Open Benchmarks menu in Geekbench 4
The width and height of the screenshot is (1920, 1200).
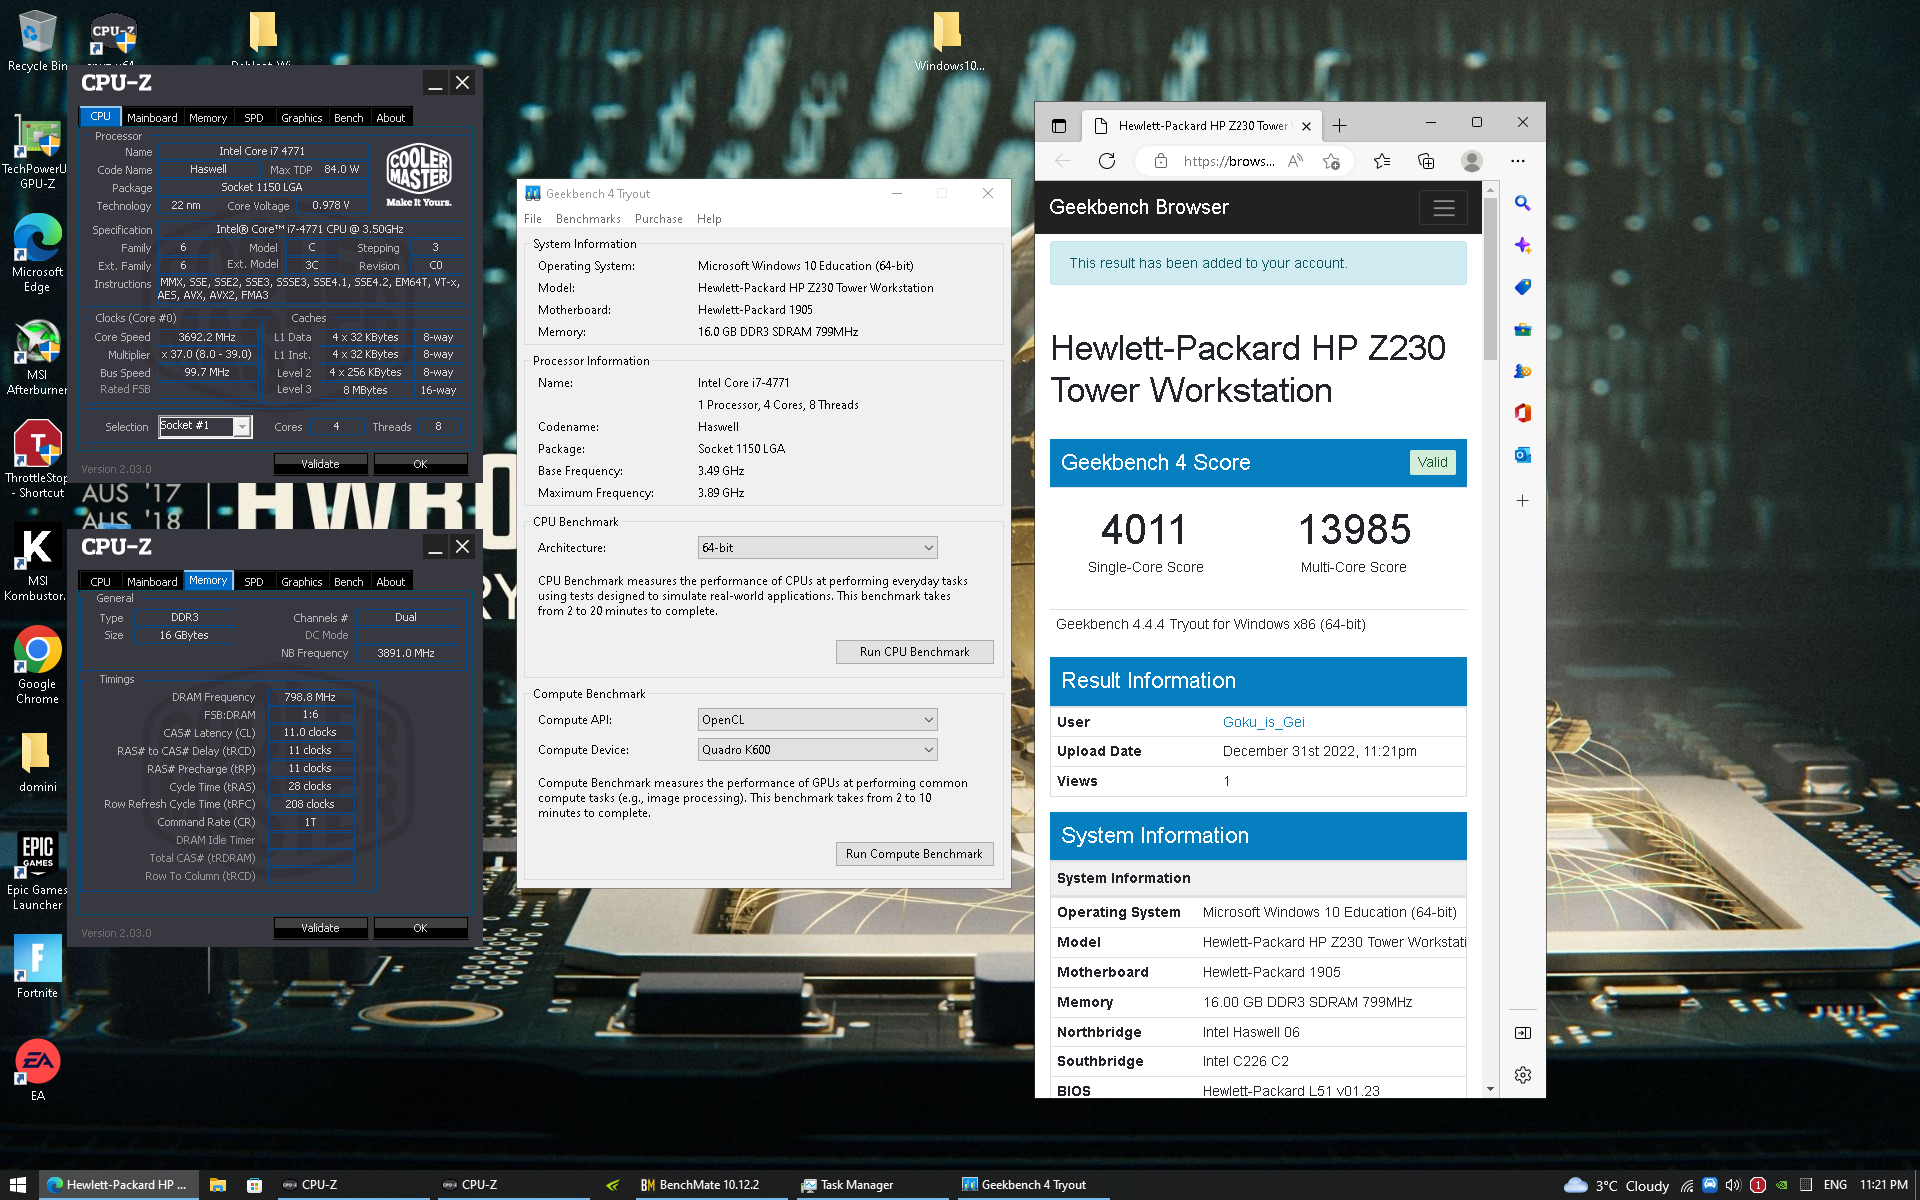tap(588, 219)
